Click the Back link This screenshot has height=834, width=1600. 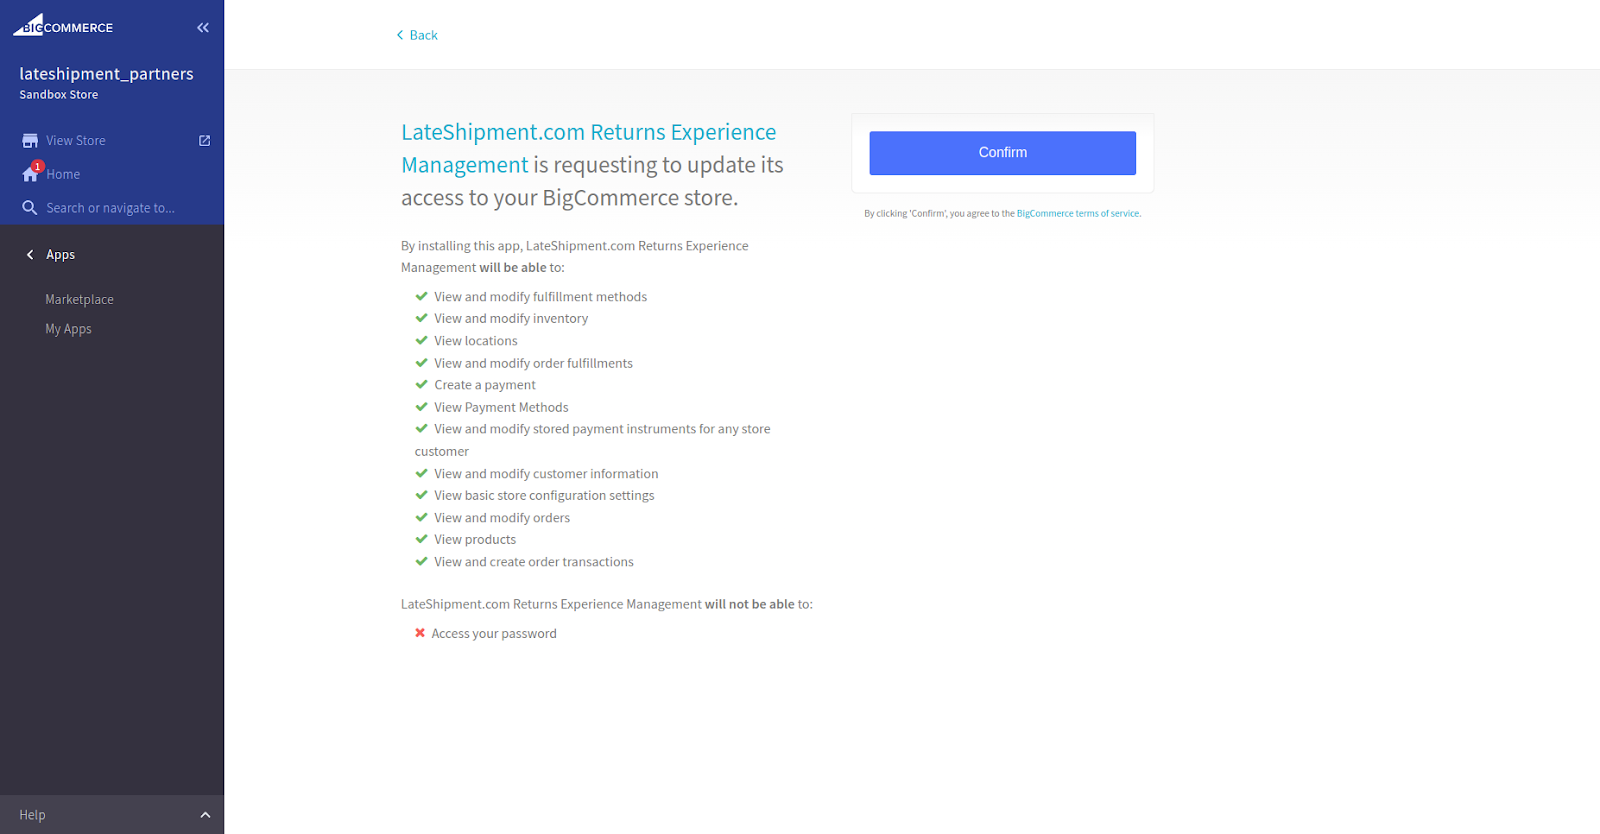click(423, 35)
